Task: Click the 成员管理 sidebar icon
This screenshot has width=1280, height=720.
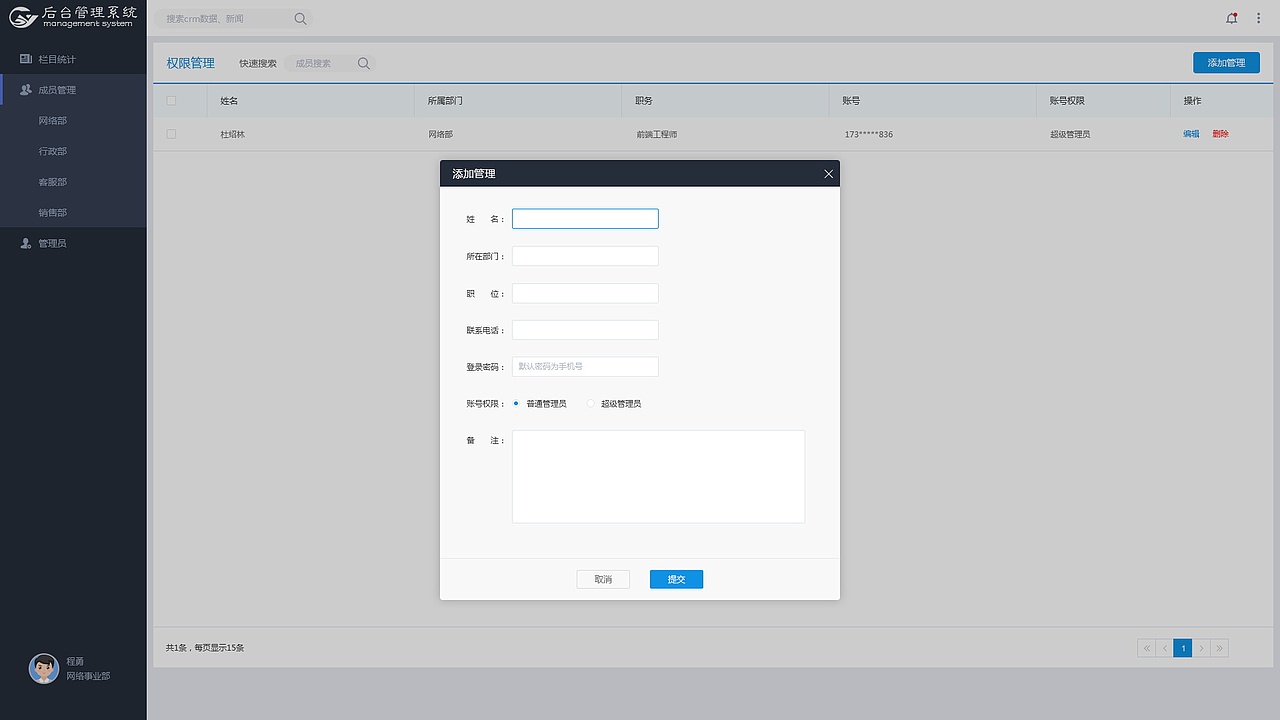Action: pos(26,89)
